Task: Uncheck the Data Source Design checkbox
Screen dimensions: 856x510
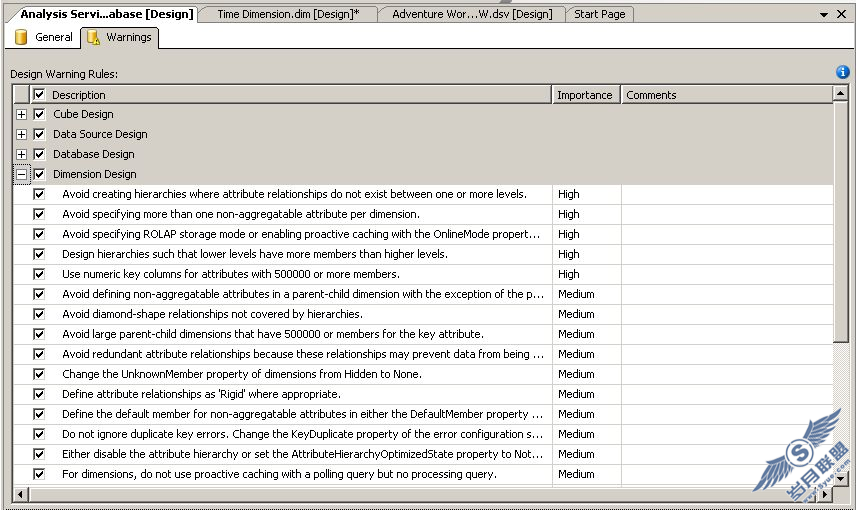Action: point(39,134)
